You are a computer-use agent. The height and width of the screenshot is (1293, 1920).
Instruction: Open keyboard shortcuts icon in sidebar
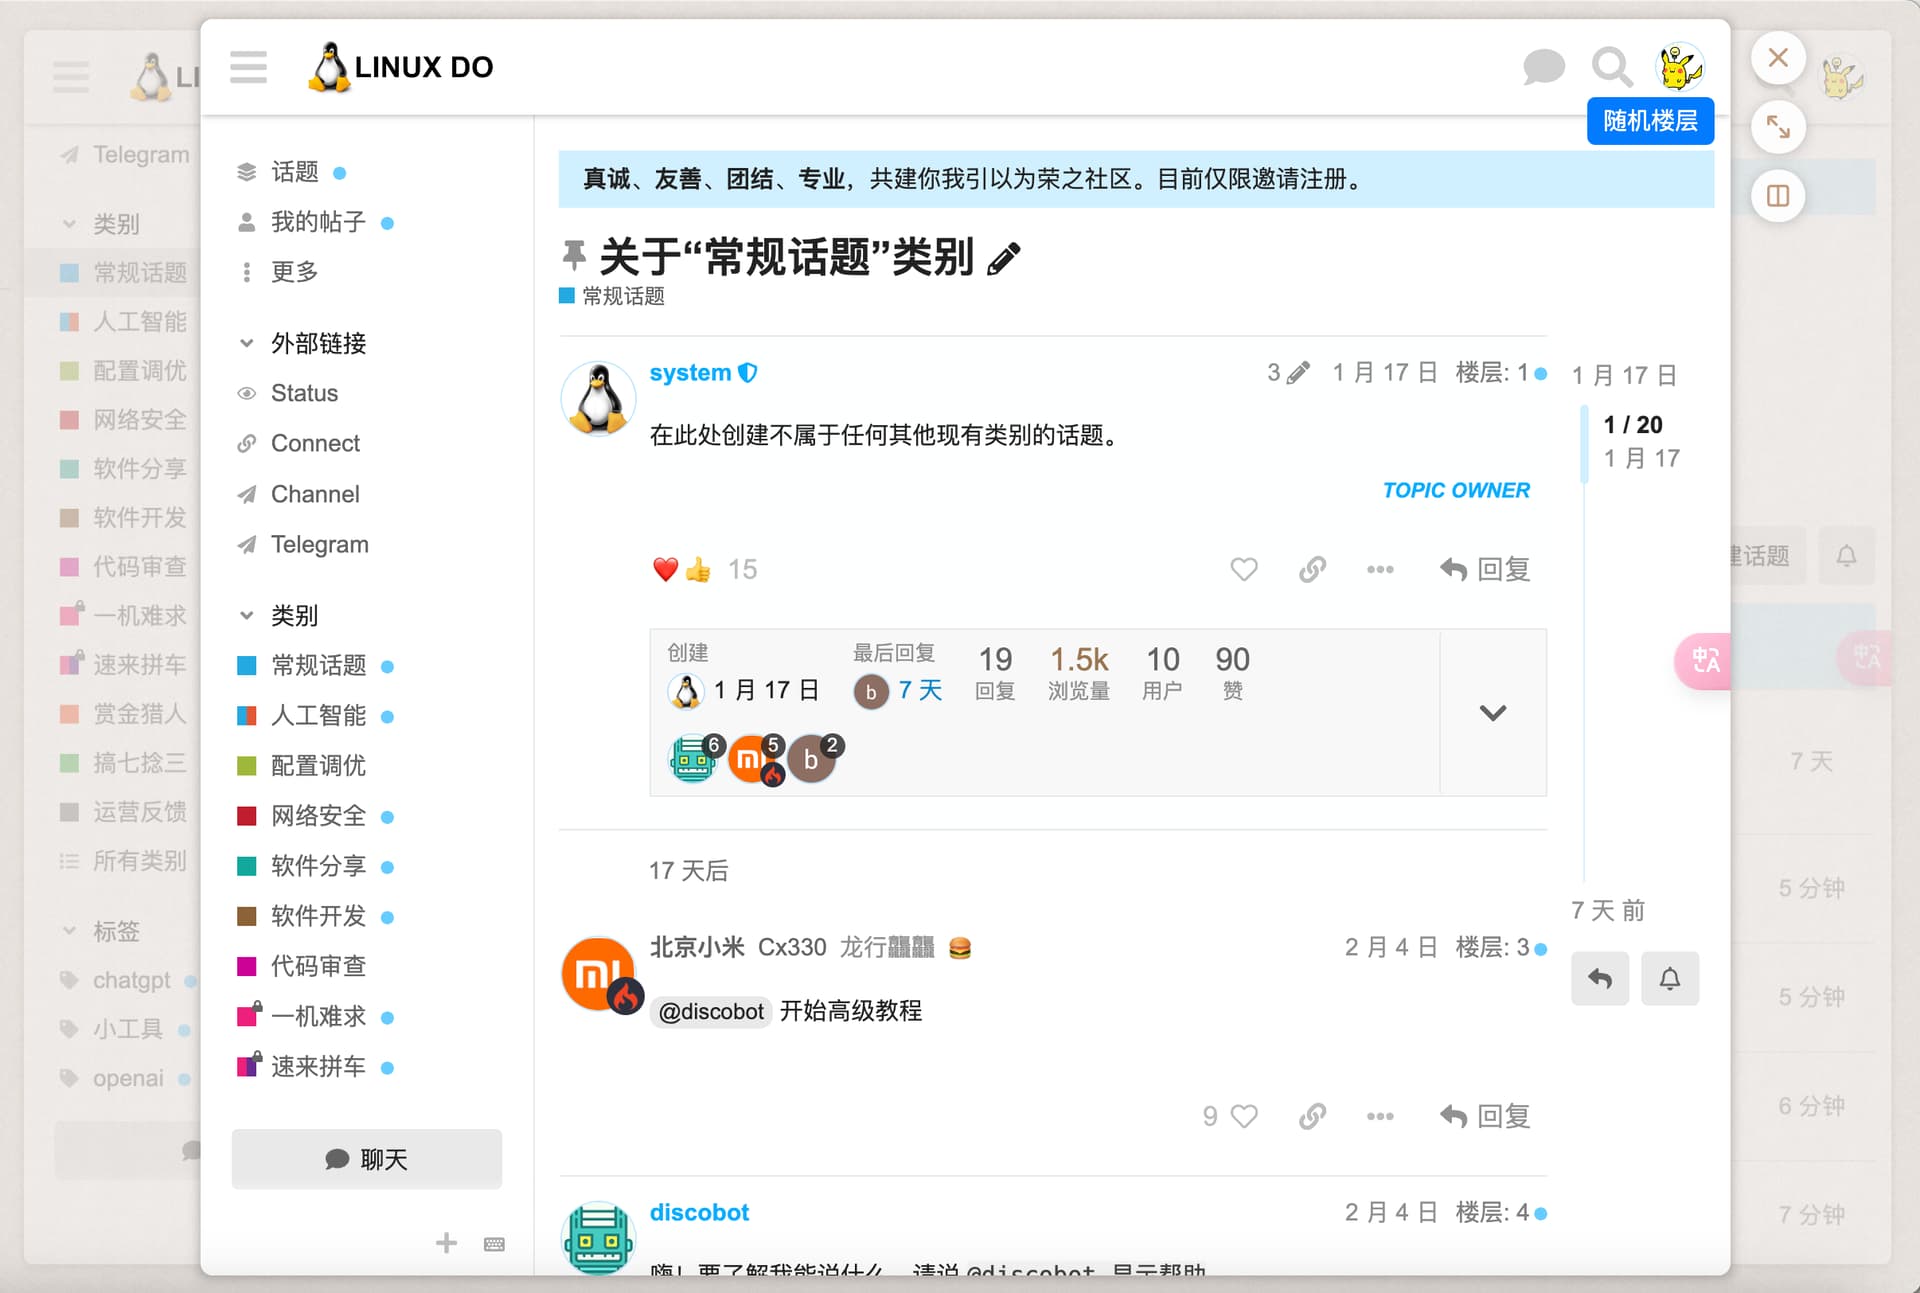point(494,1244)
